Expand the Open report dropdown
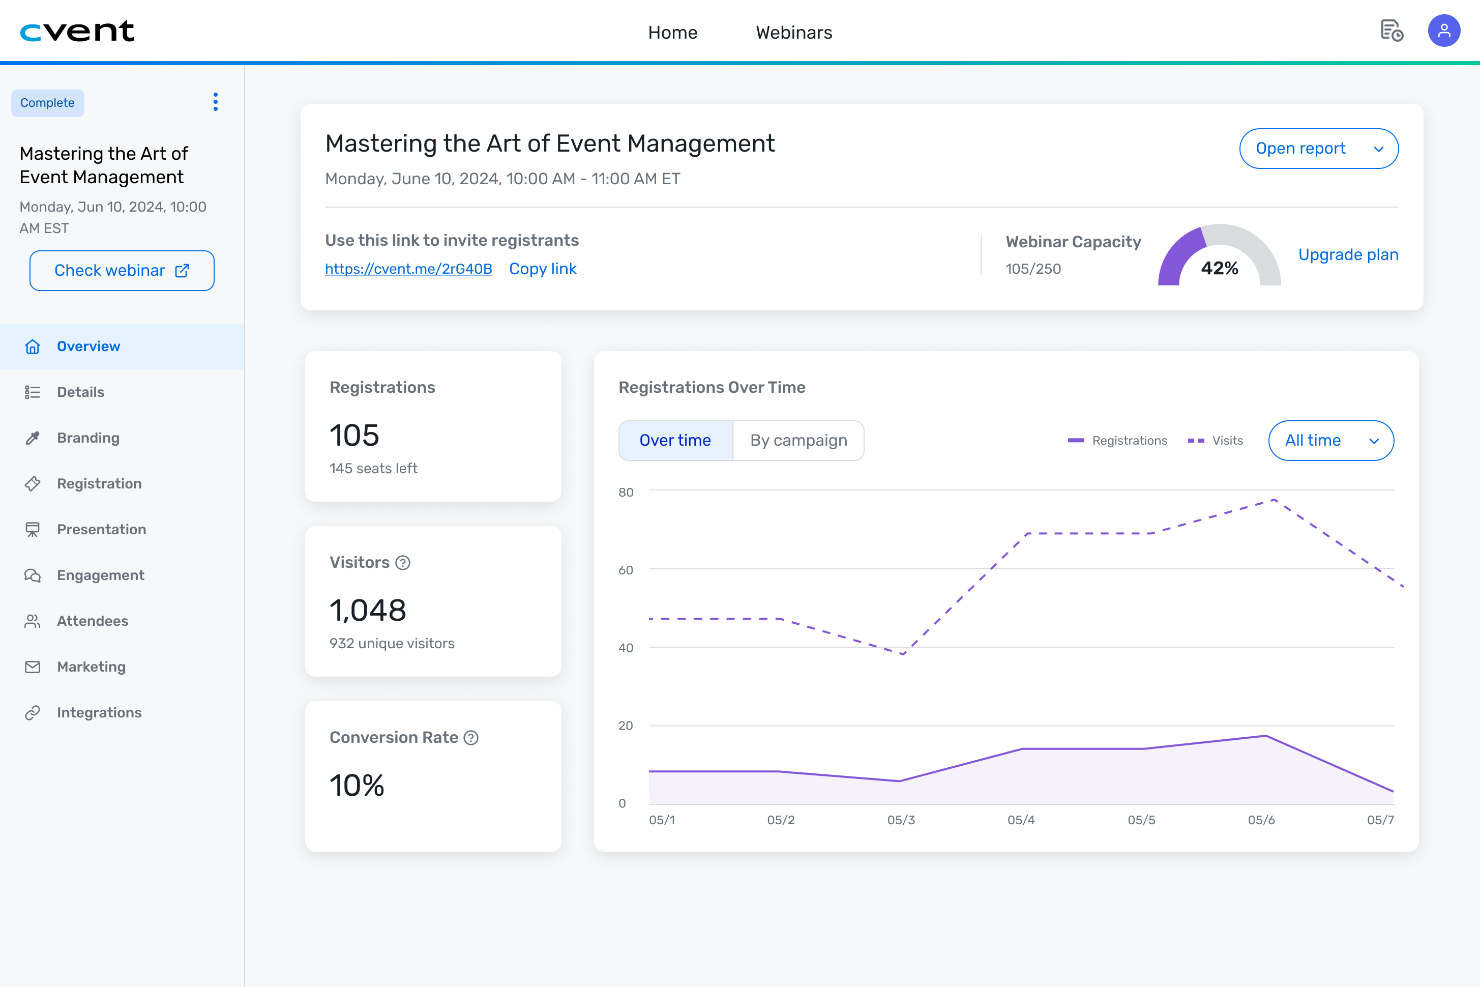The image size is (1480, 987). 1319,148
